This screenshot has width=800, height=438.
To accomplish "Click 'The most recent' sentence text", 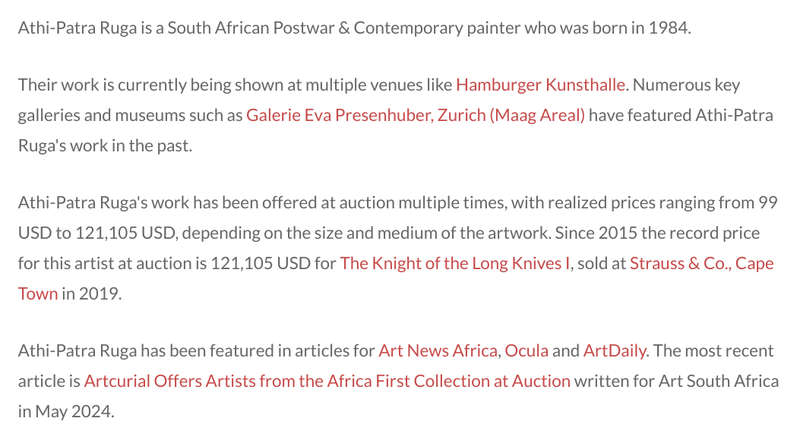I will (x=713, y=351).
